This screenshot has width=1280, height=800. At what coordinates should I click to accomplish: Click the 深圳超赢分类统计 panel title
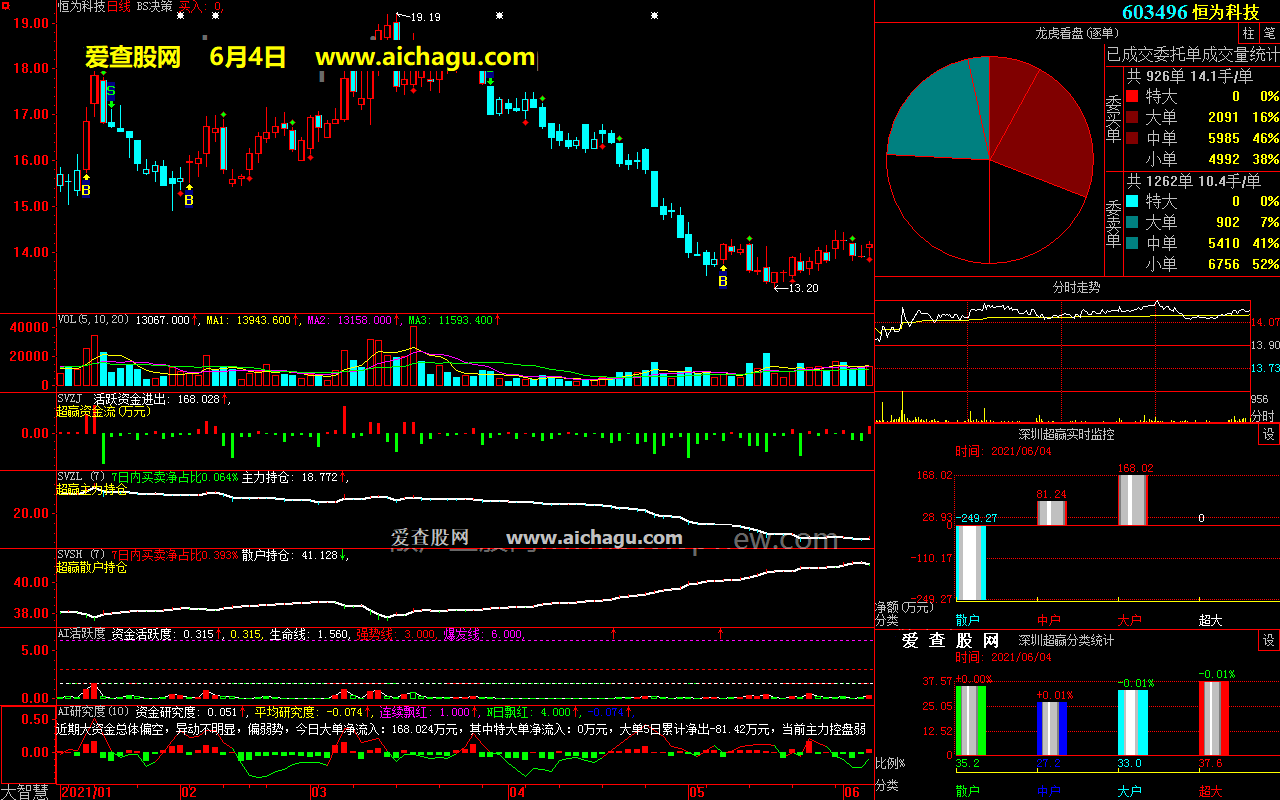tap(1066, 640)
